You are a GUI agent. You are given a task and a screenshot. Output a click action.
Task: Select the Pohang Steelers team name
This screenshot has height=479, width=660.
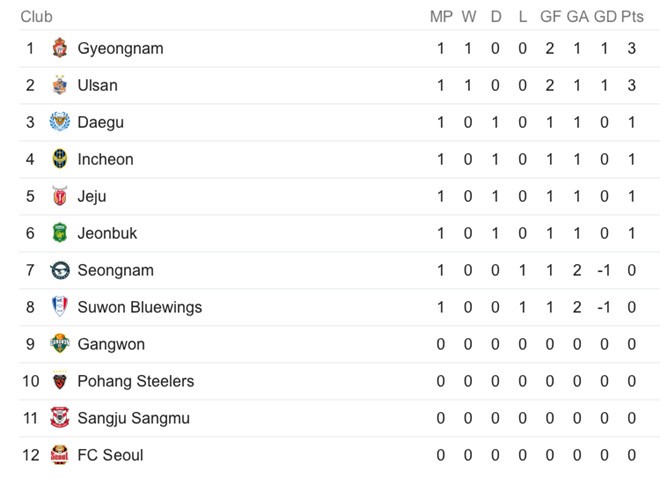135,381
